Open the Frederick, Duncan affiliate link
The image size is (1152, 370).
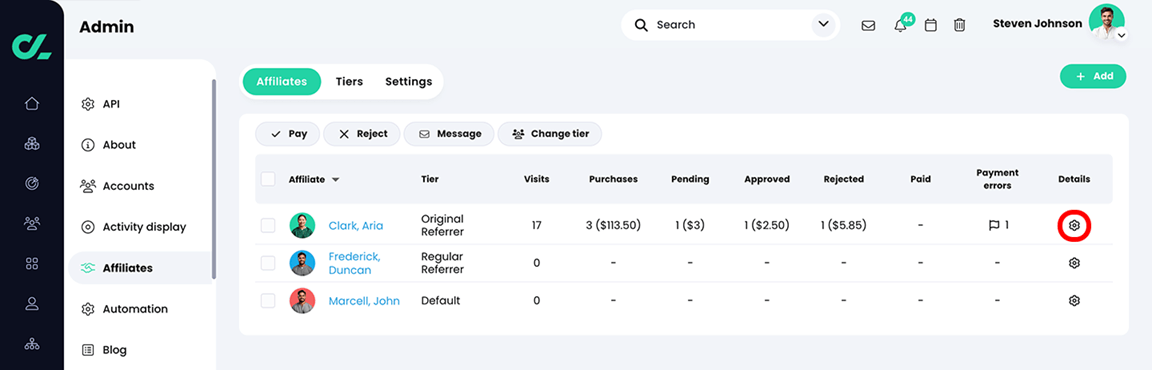click(354, 263)
